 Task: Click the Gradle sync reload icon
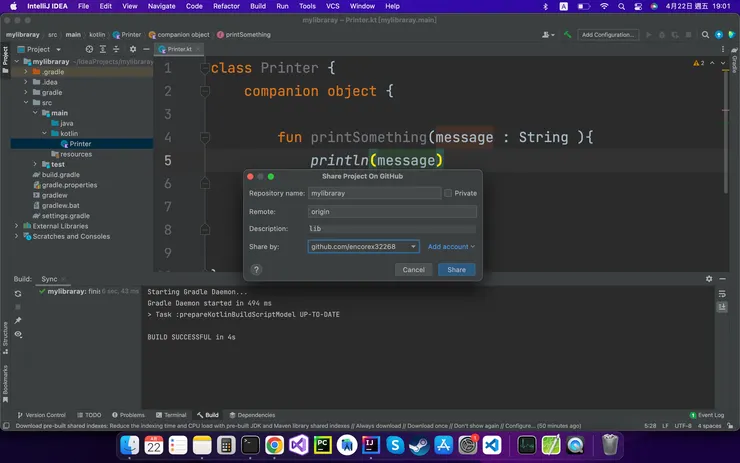(18, 294)
